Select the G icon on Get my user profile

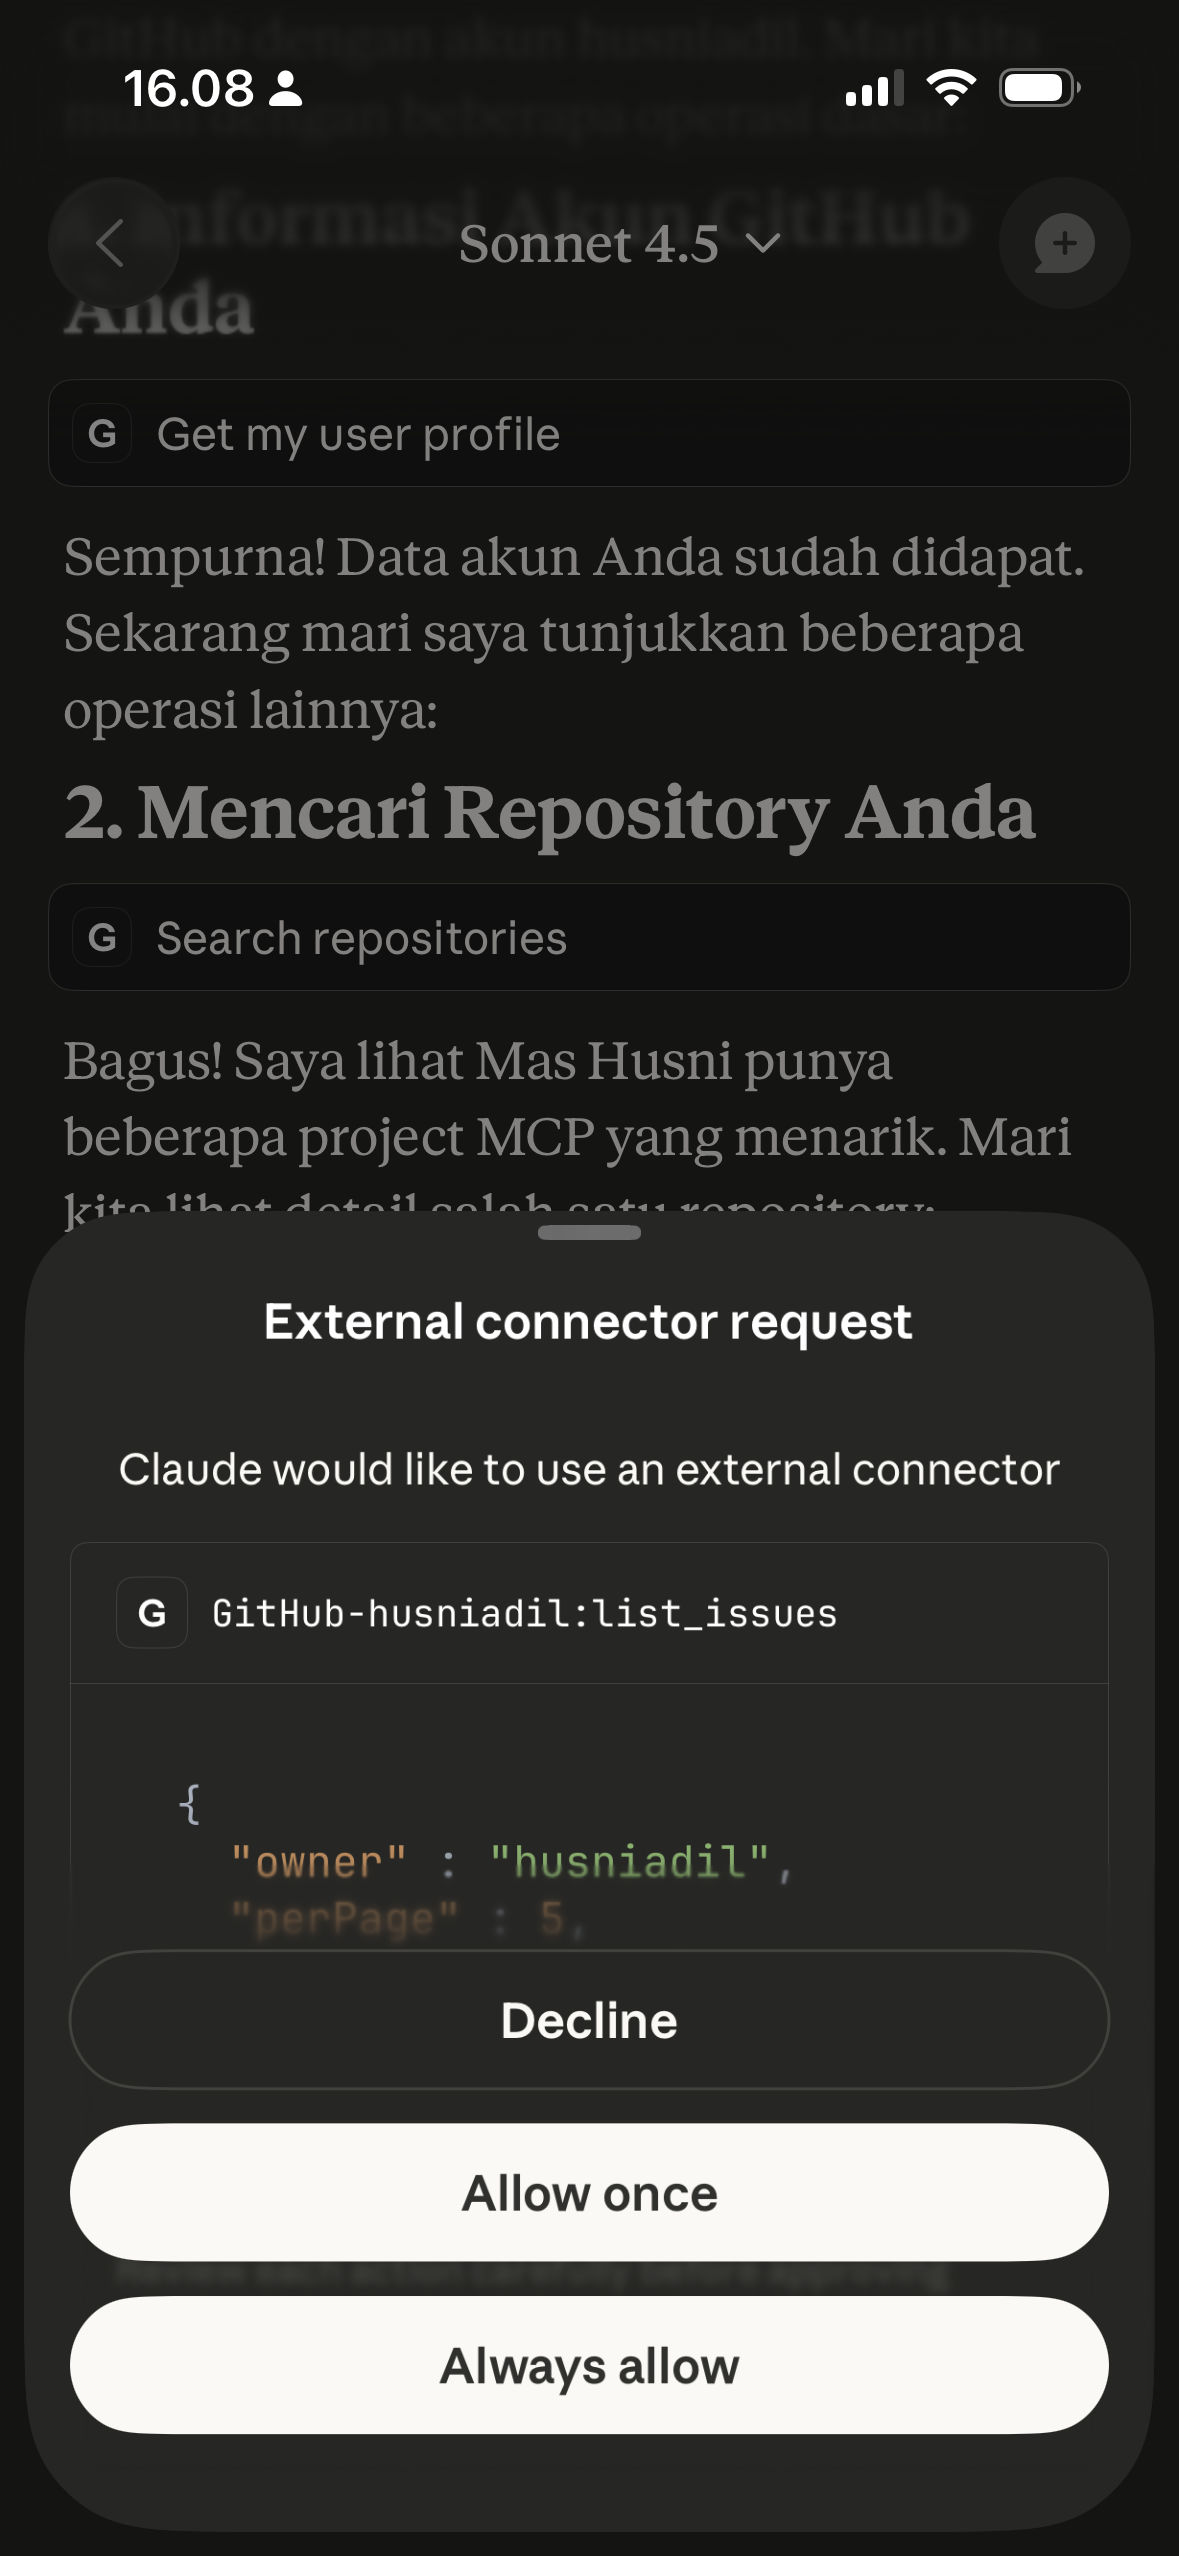pyautogui.click(x=103, y=434)
